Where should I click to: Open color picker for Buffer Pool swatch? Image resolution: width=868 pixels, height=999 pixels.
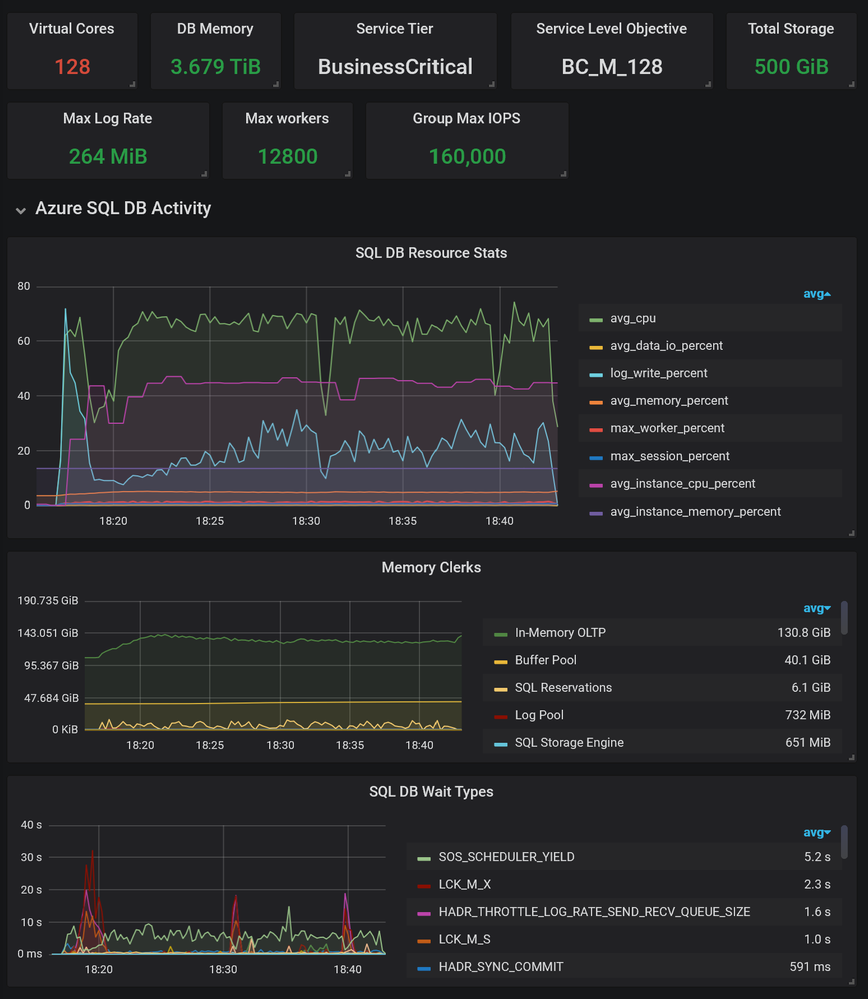coord(500,662)
